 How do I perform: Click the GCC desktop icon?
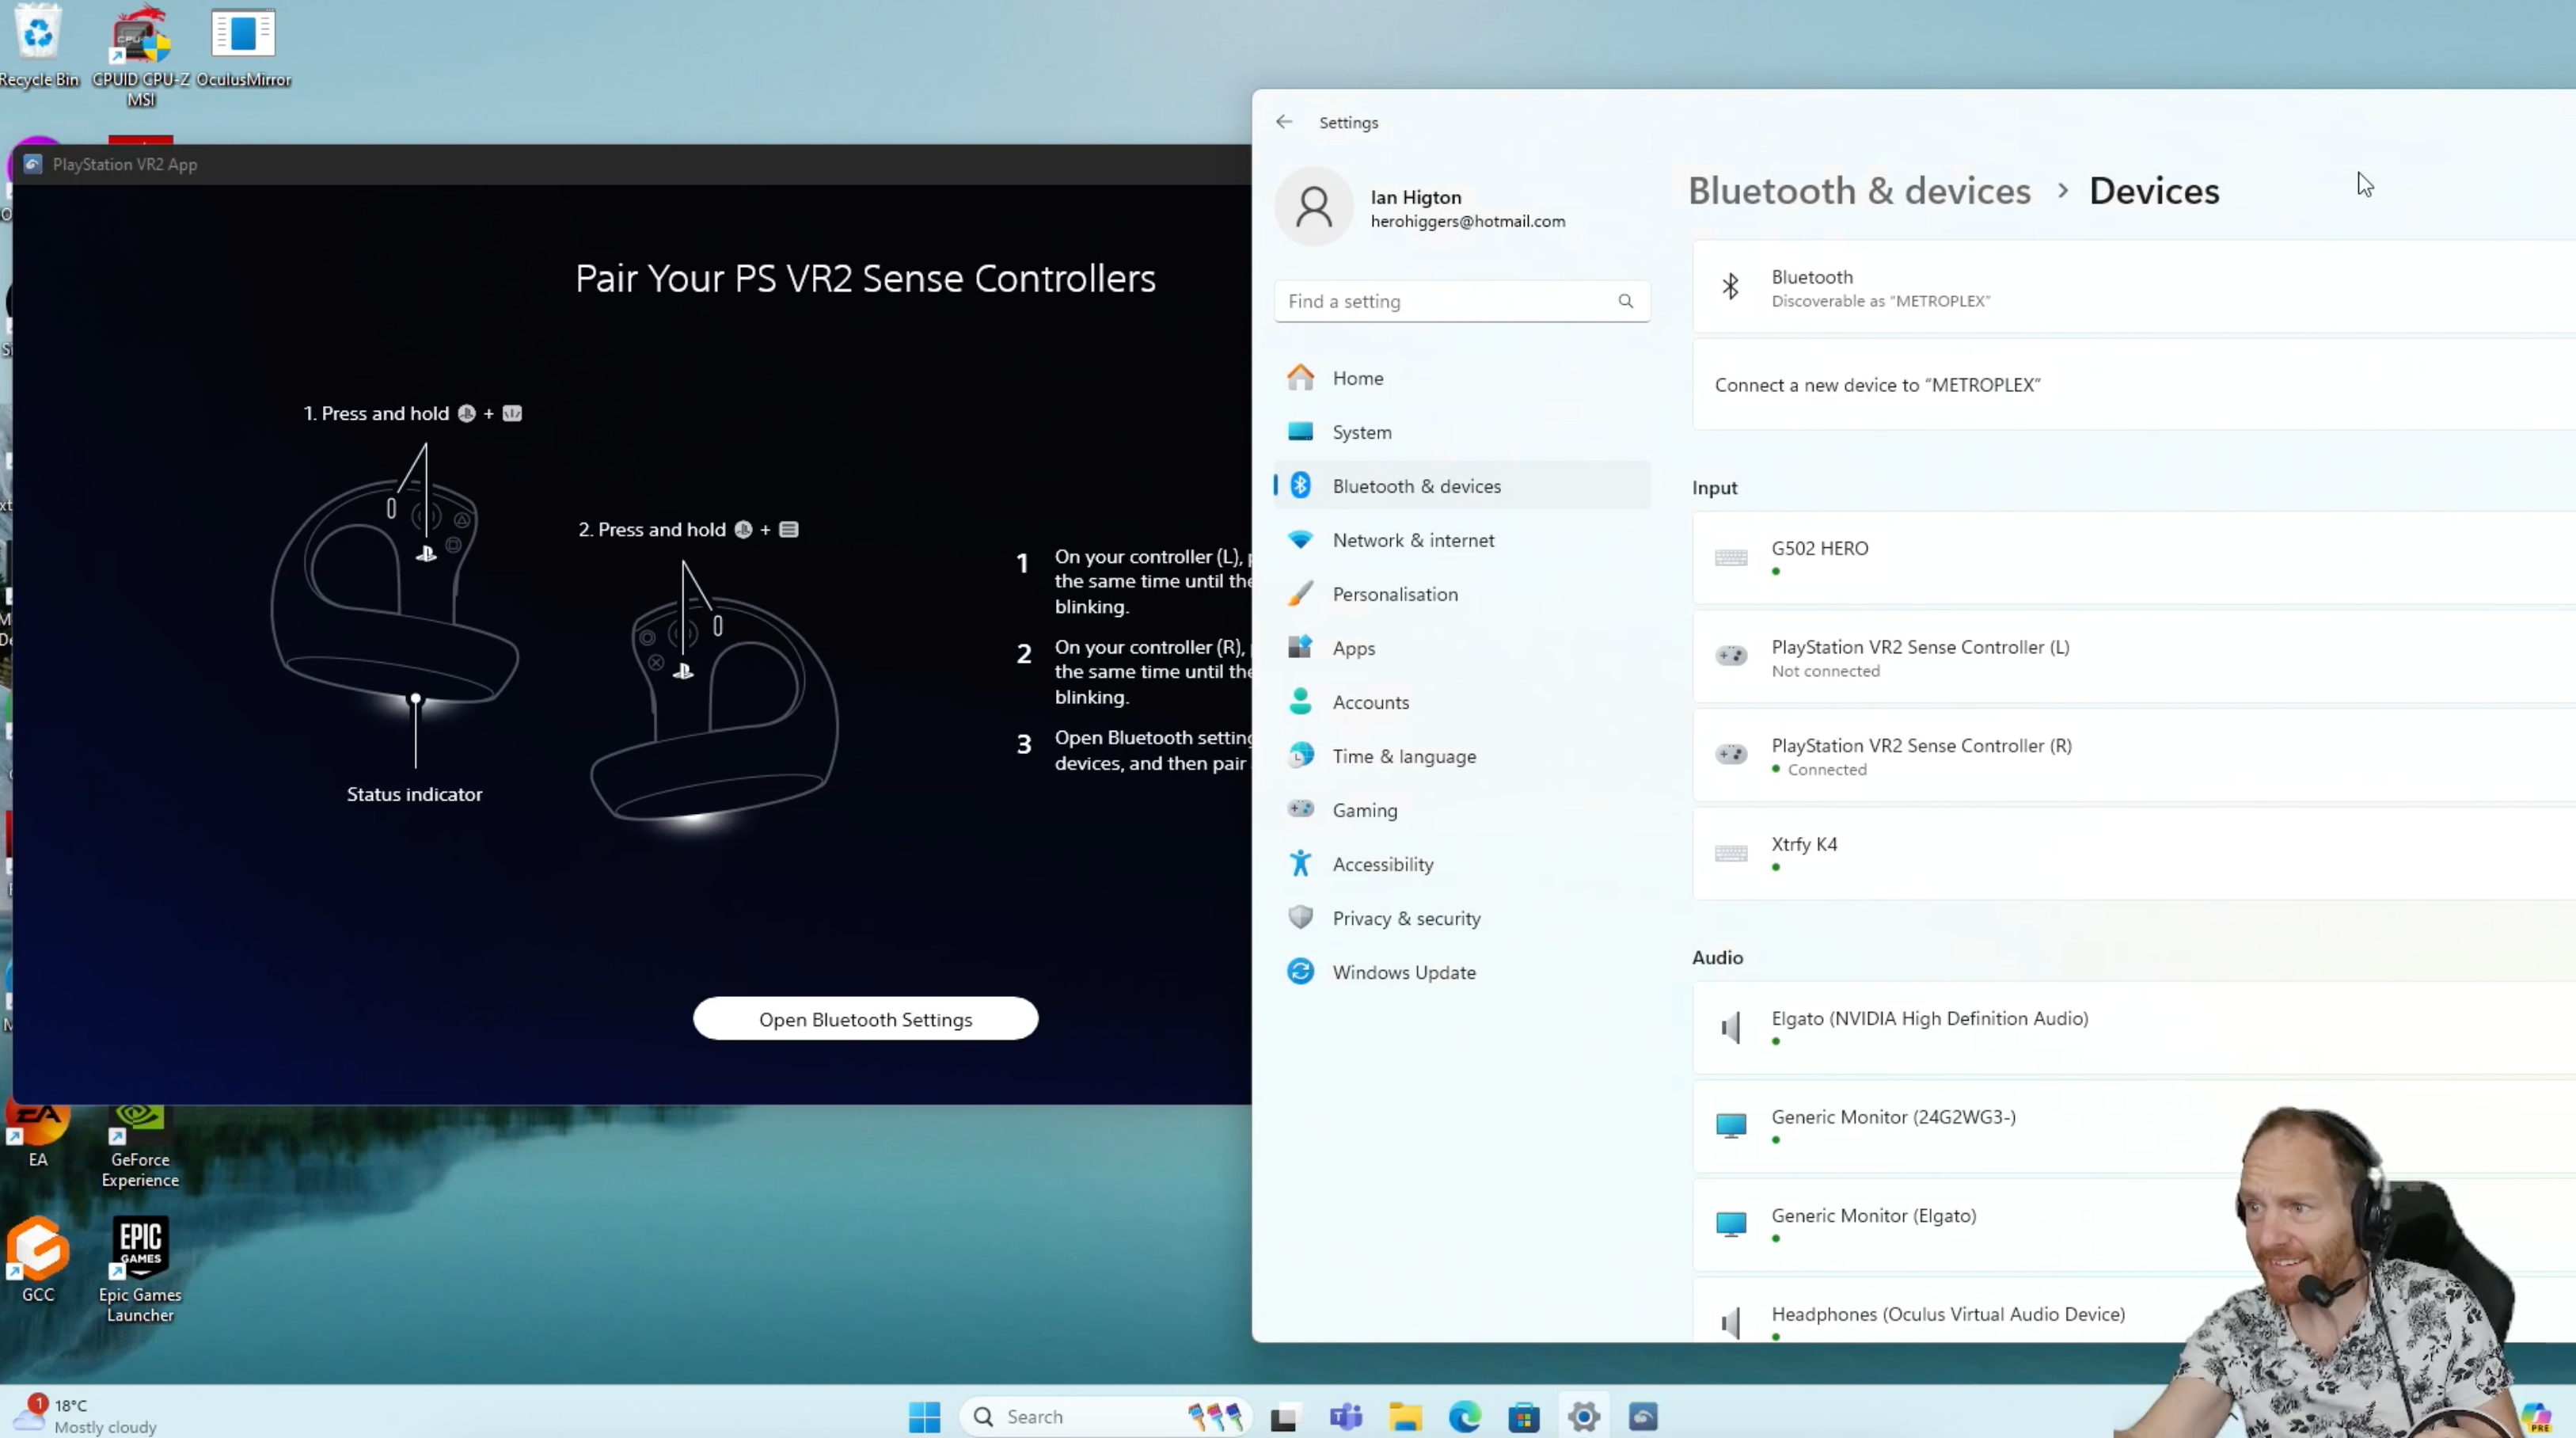(39, 1250)
